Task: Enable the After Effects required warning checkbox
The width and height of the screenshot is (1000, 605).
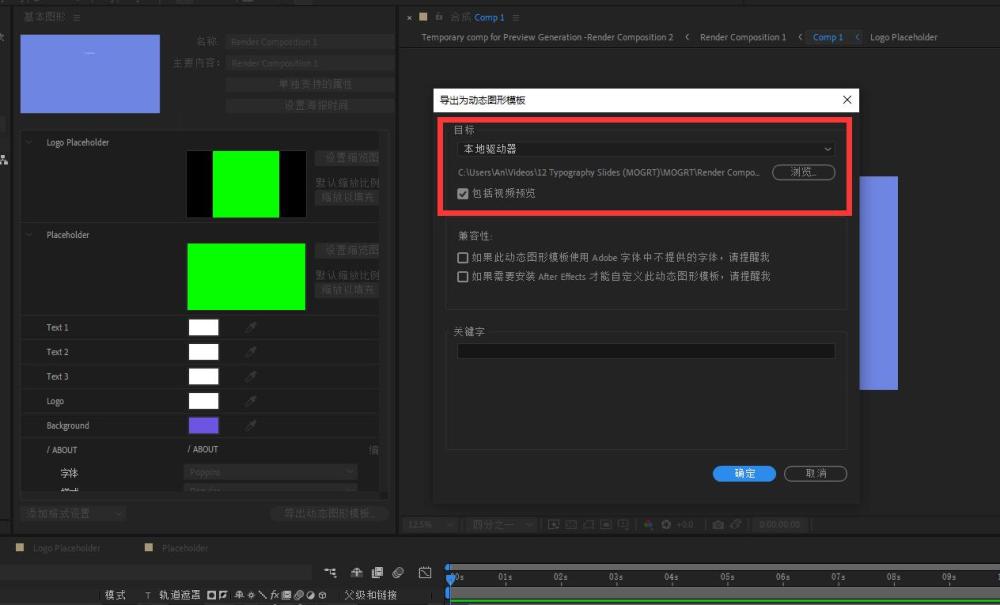Action: pyautogui.click(x=463, y=277)
